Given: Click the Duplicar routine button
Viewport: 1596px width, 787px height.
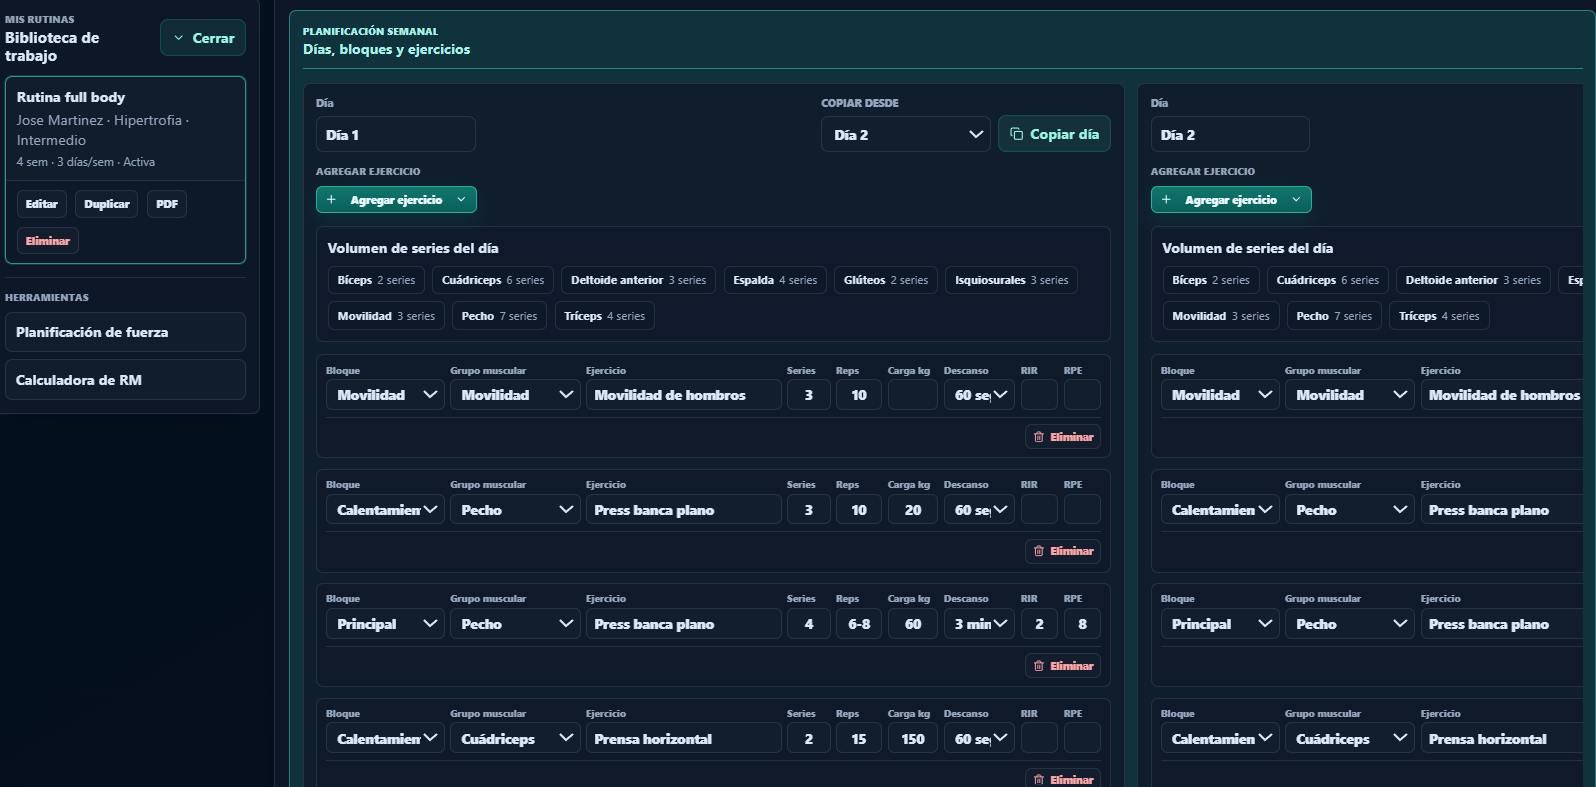Looking at the screenshot, I should (x=107, y=204).
